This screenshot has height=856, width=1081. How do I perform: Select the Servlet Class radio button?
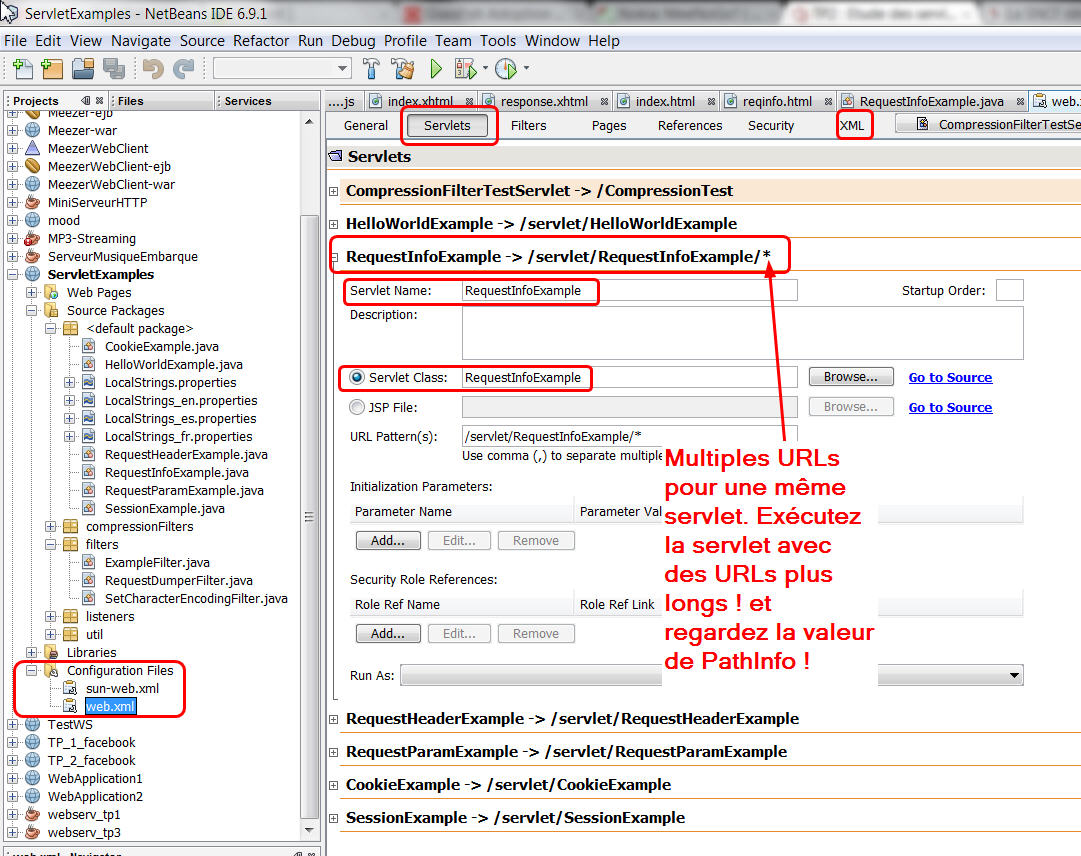click(356, 377)
